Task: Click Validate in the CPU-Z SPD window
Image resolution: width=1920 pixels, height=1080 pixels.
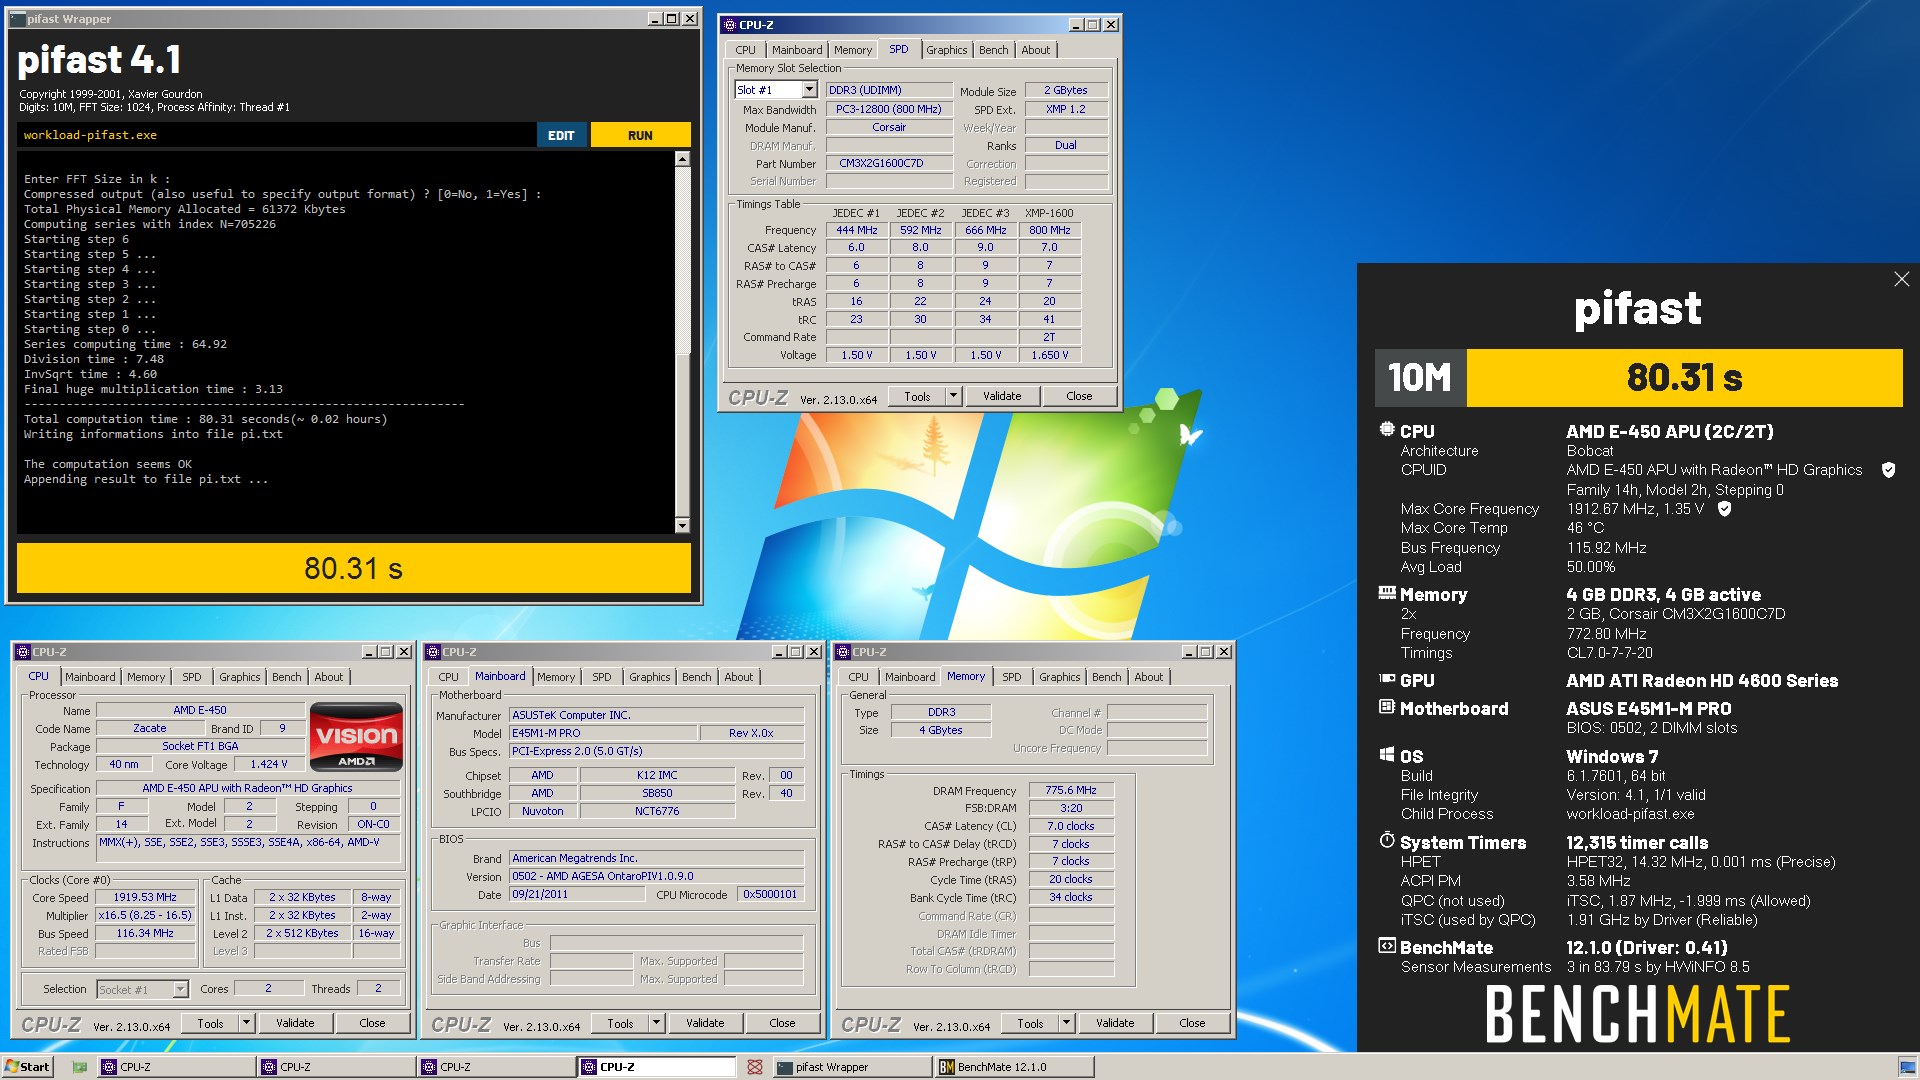Action: pos(1002,396)
